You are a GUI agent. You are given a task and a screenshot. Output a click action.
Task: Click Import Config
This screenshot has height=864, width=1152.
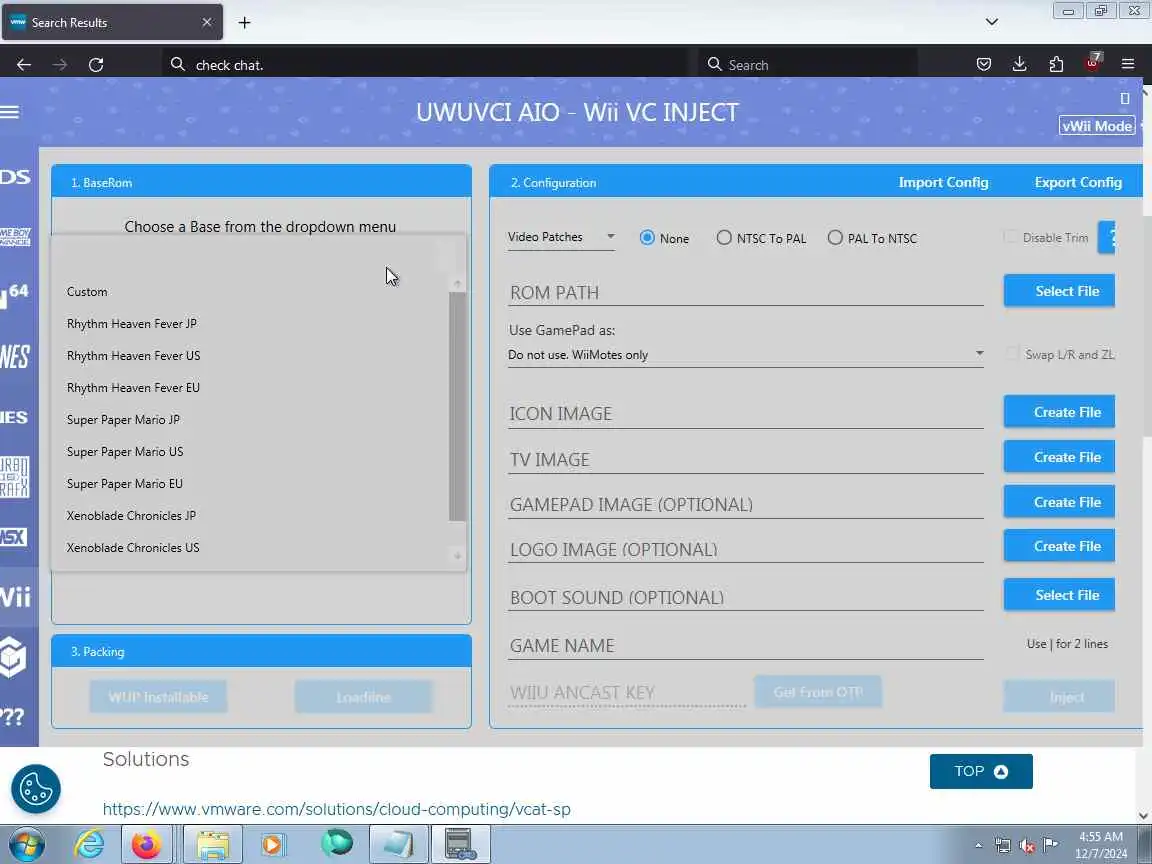tap(943, 182)
